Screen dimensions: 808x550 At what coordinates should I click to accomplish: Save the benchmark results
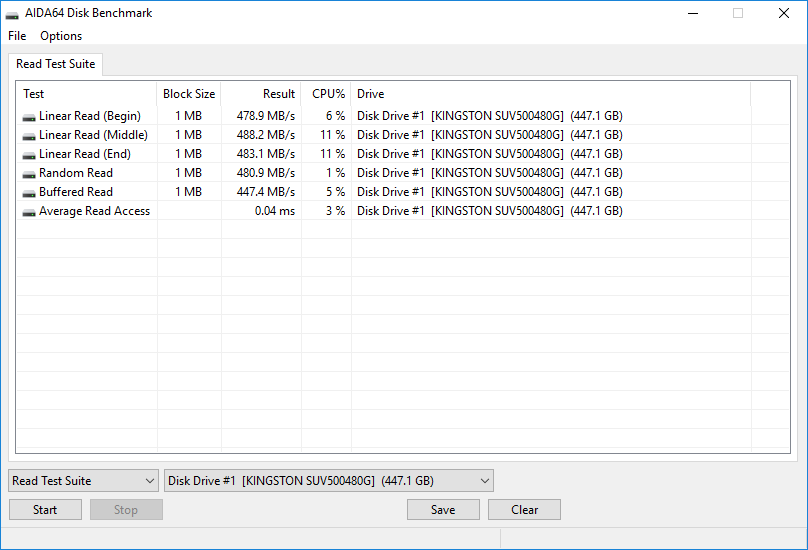click(443, 509)
